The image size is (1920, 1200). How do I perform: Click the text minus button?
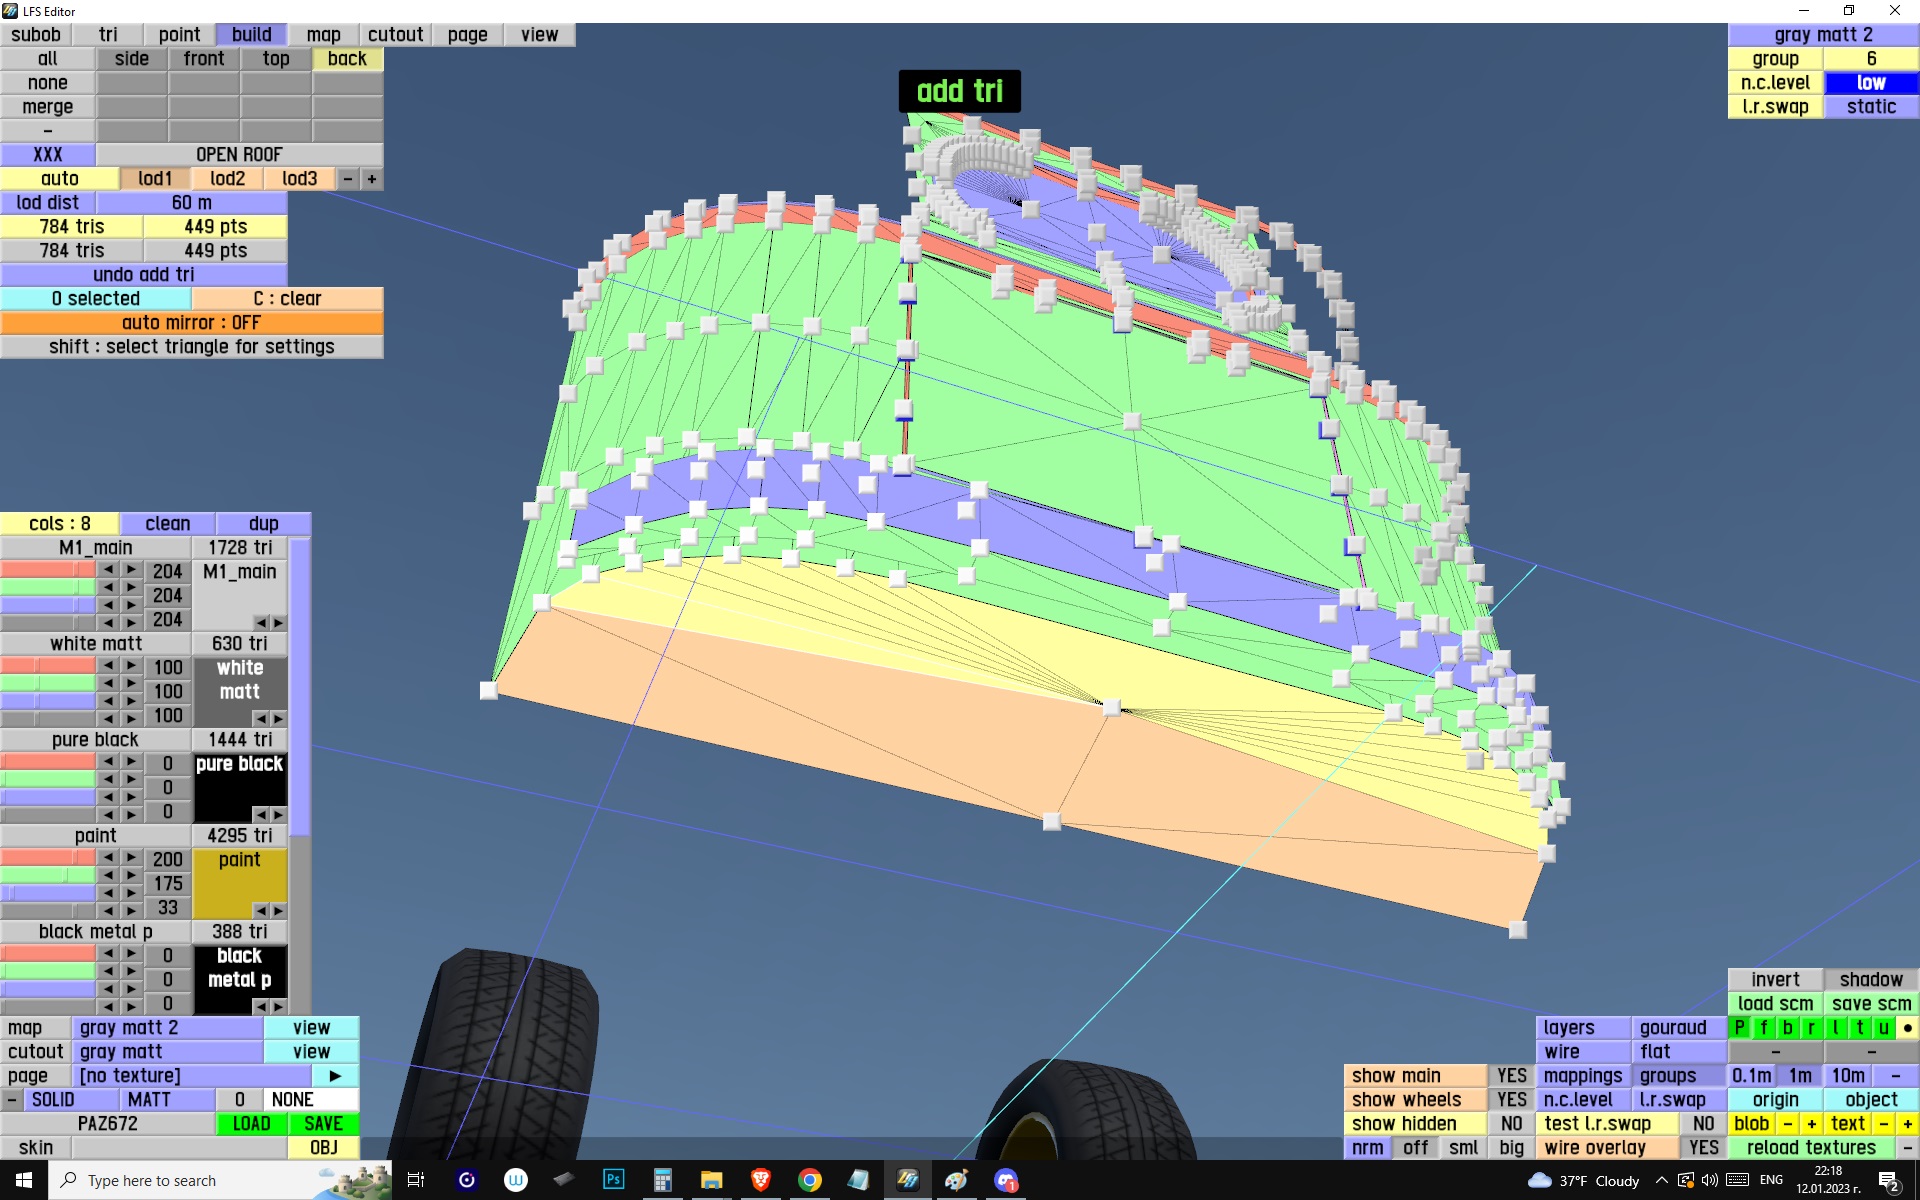pyautogui.click(x=1884, y=1124)
